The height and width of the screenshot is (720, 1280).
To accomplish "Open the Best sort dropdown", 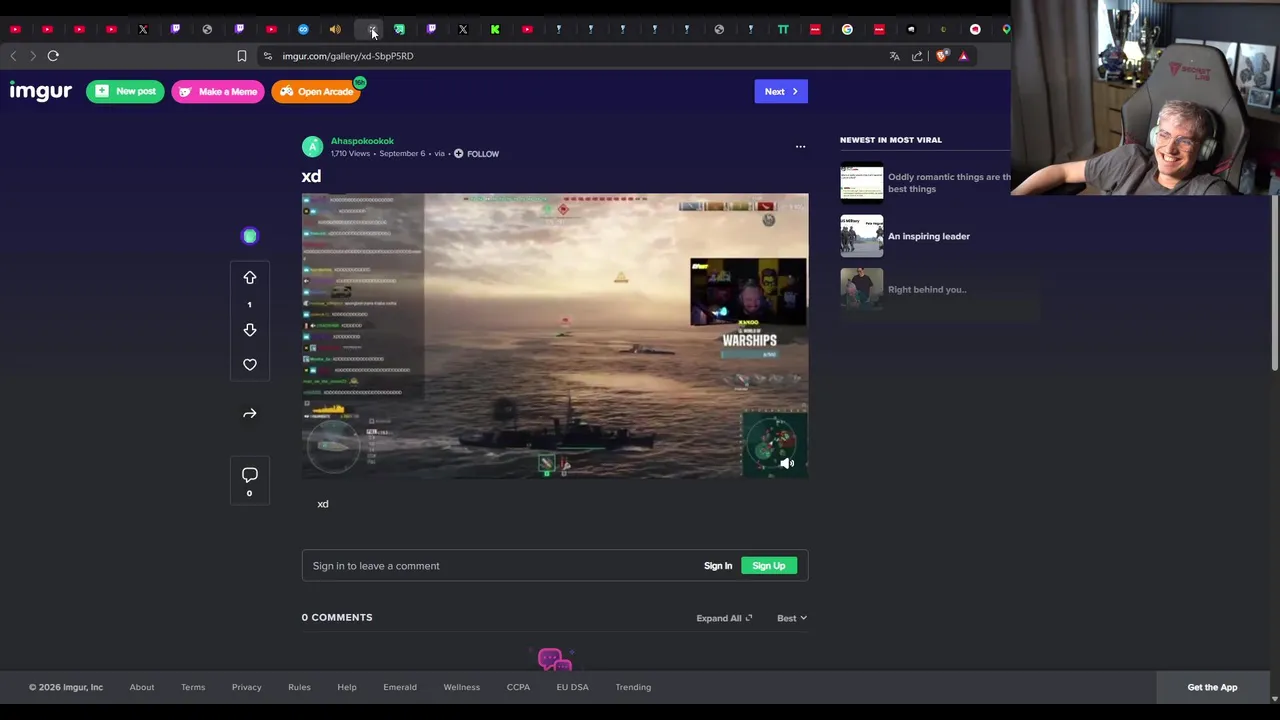I will click(792, 618).
